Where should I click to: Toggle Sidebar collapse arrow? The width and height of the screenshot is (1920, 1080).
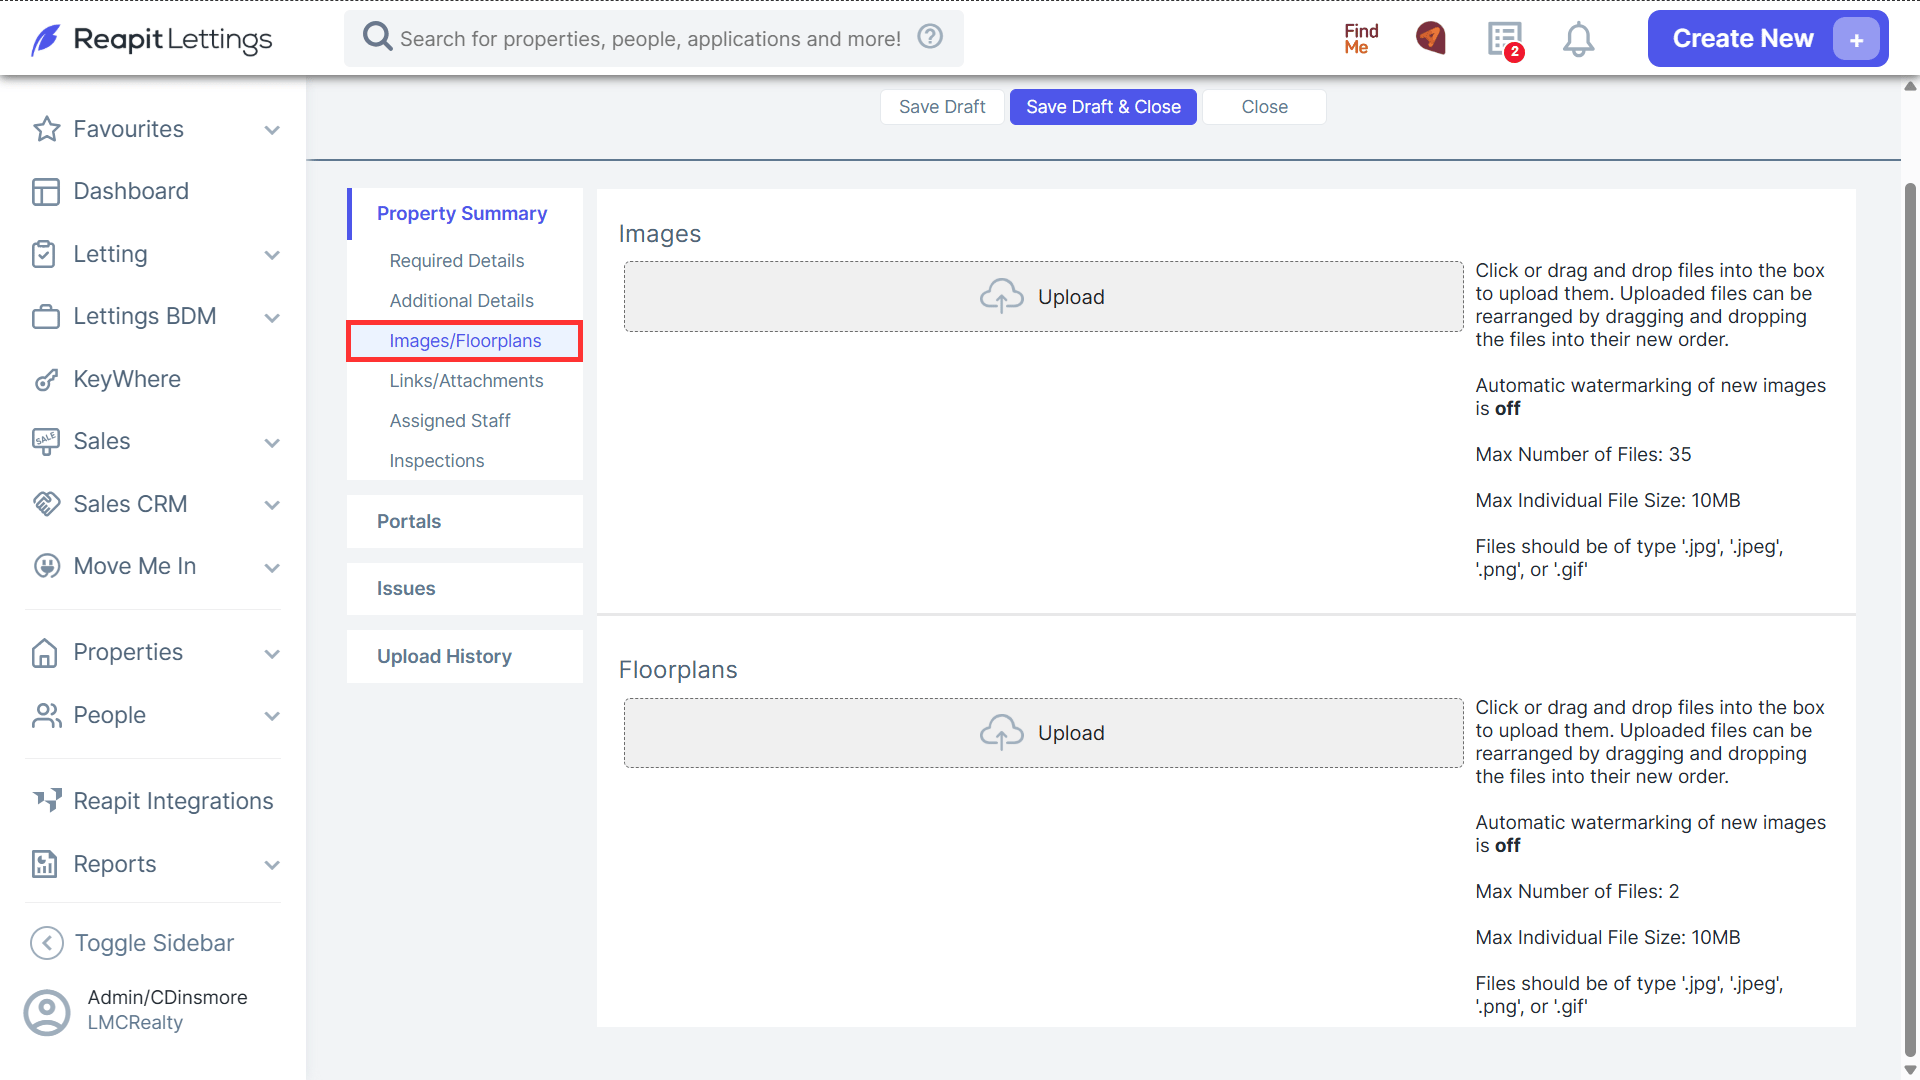tap(47, 943)
